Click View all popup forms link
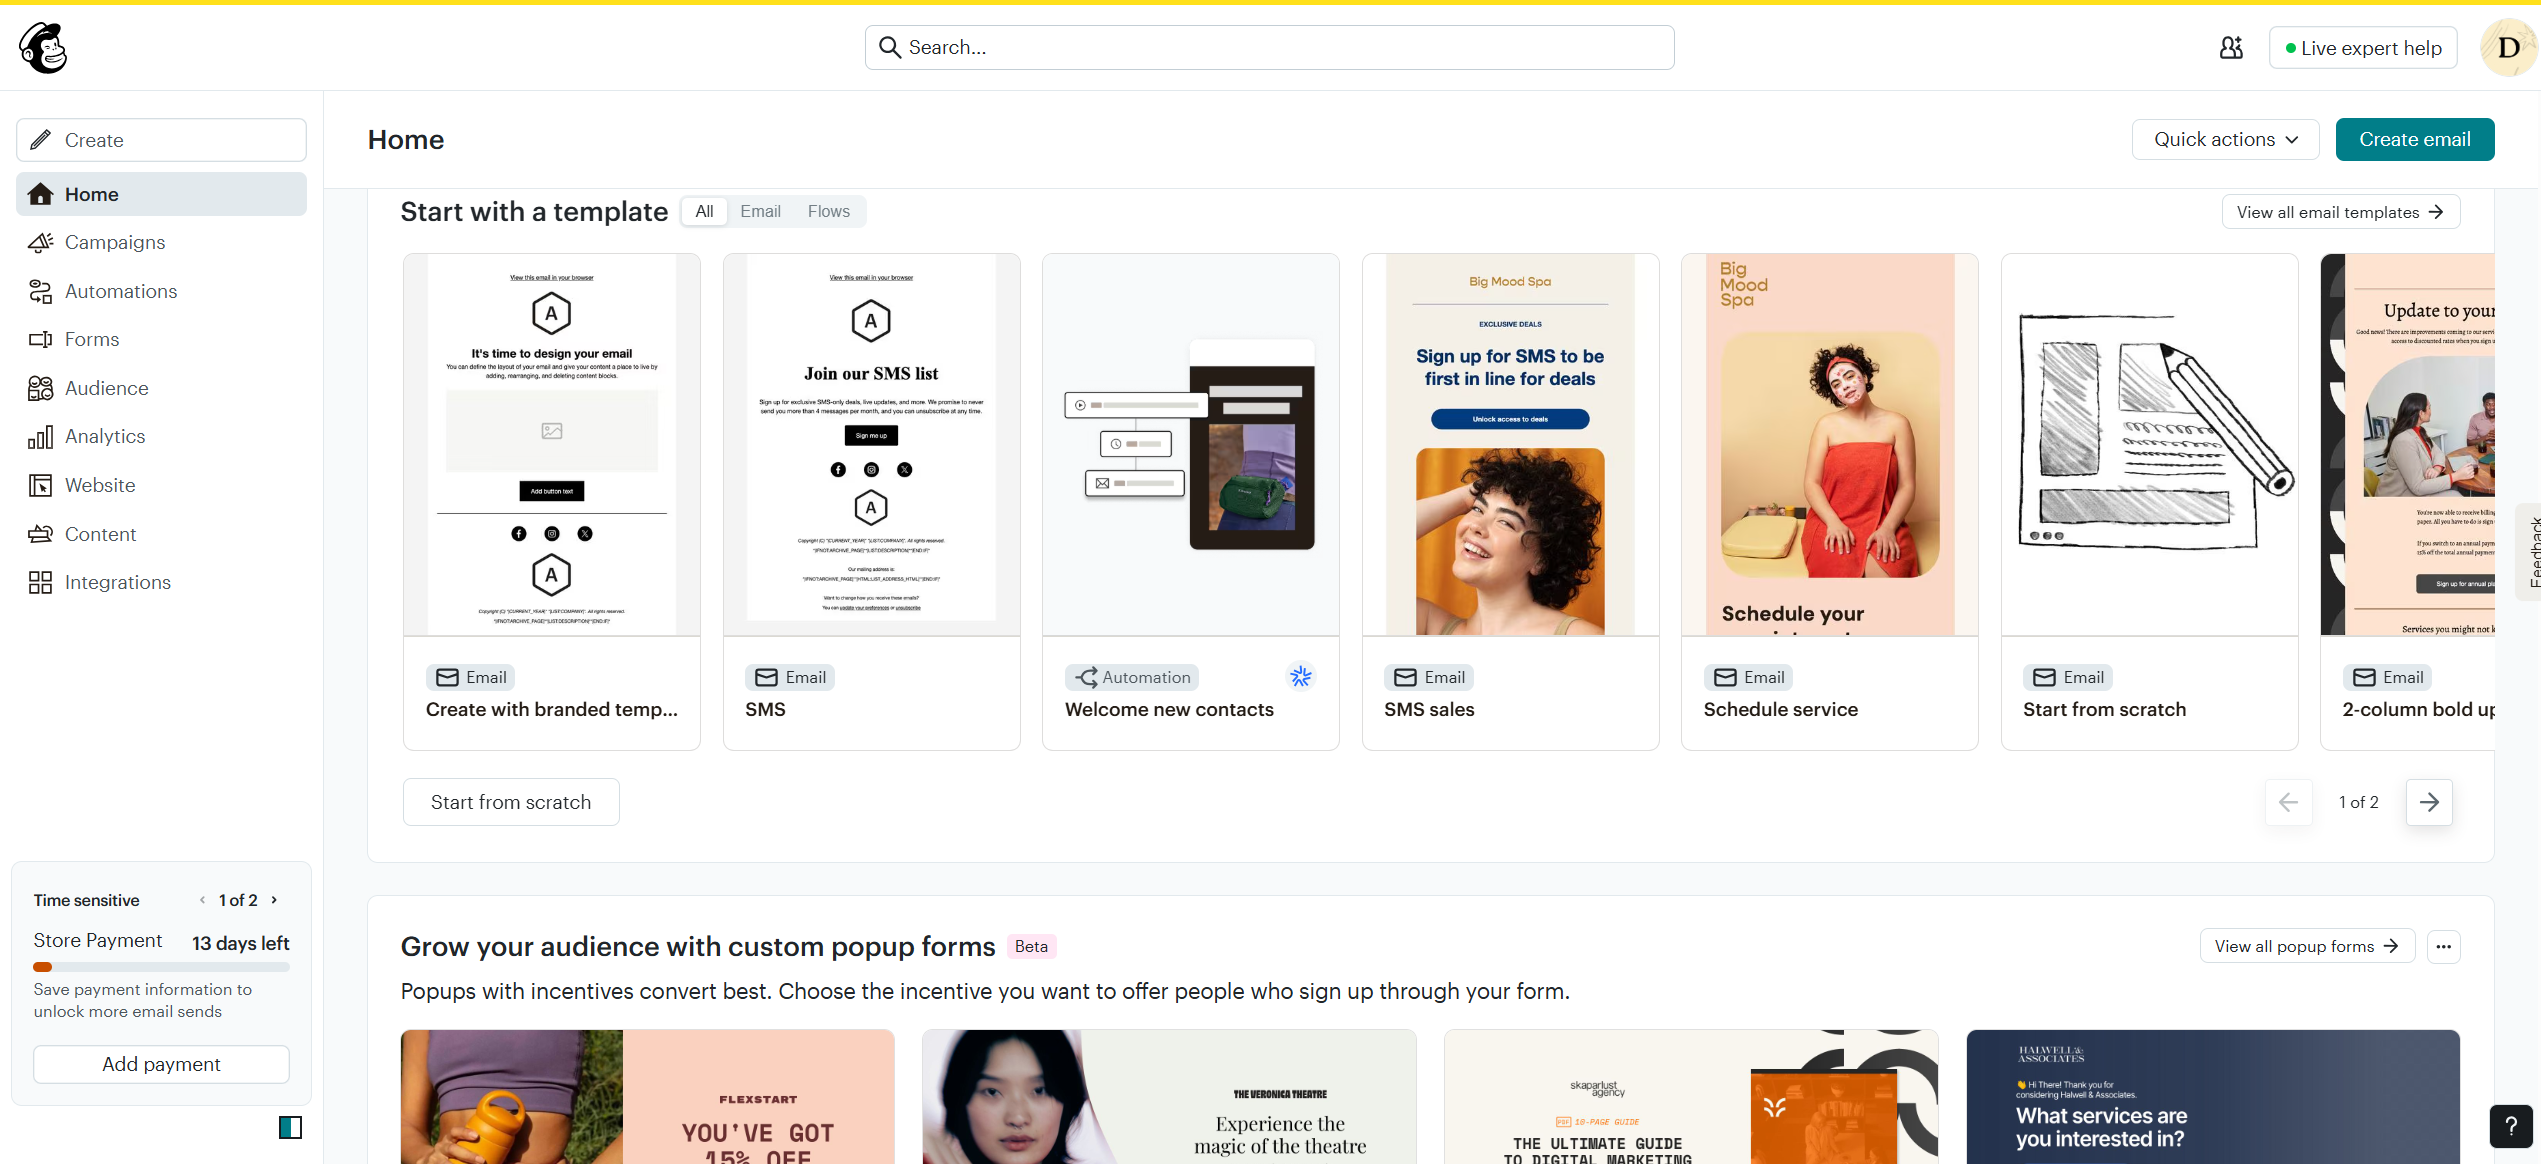 click(x=2307, y=946)
